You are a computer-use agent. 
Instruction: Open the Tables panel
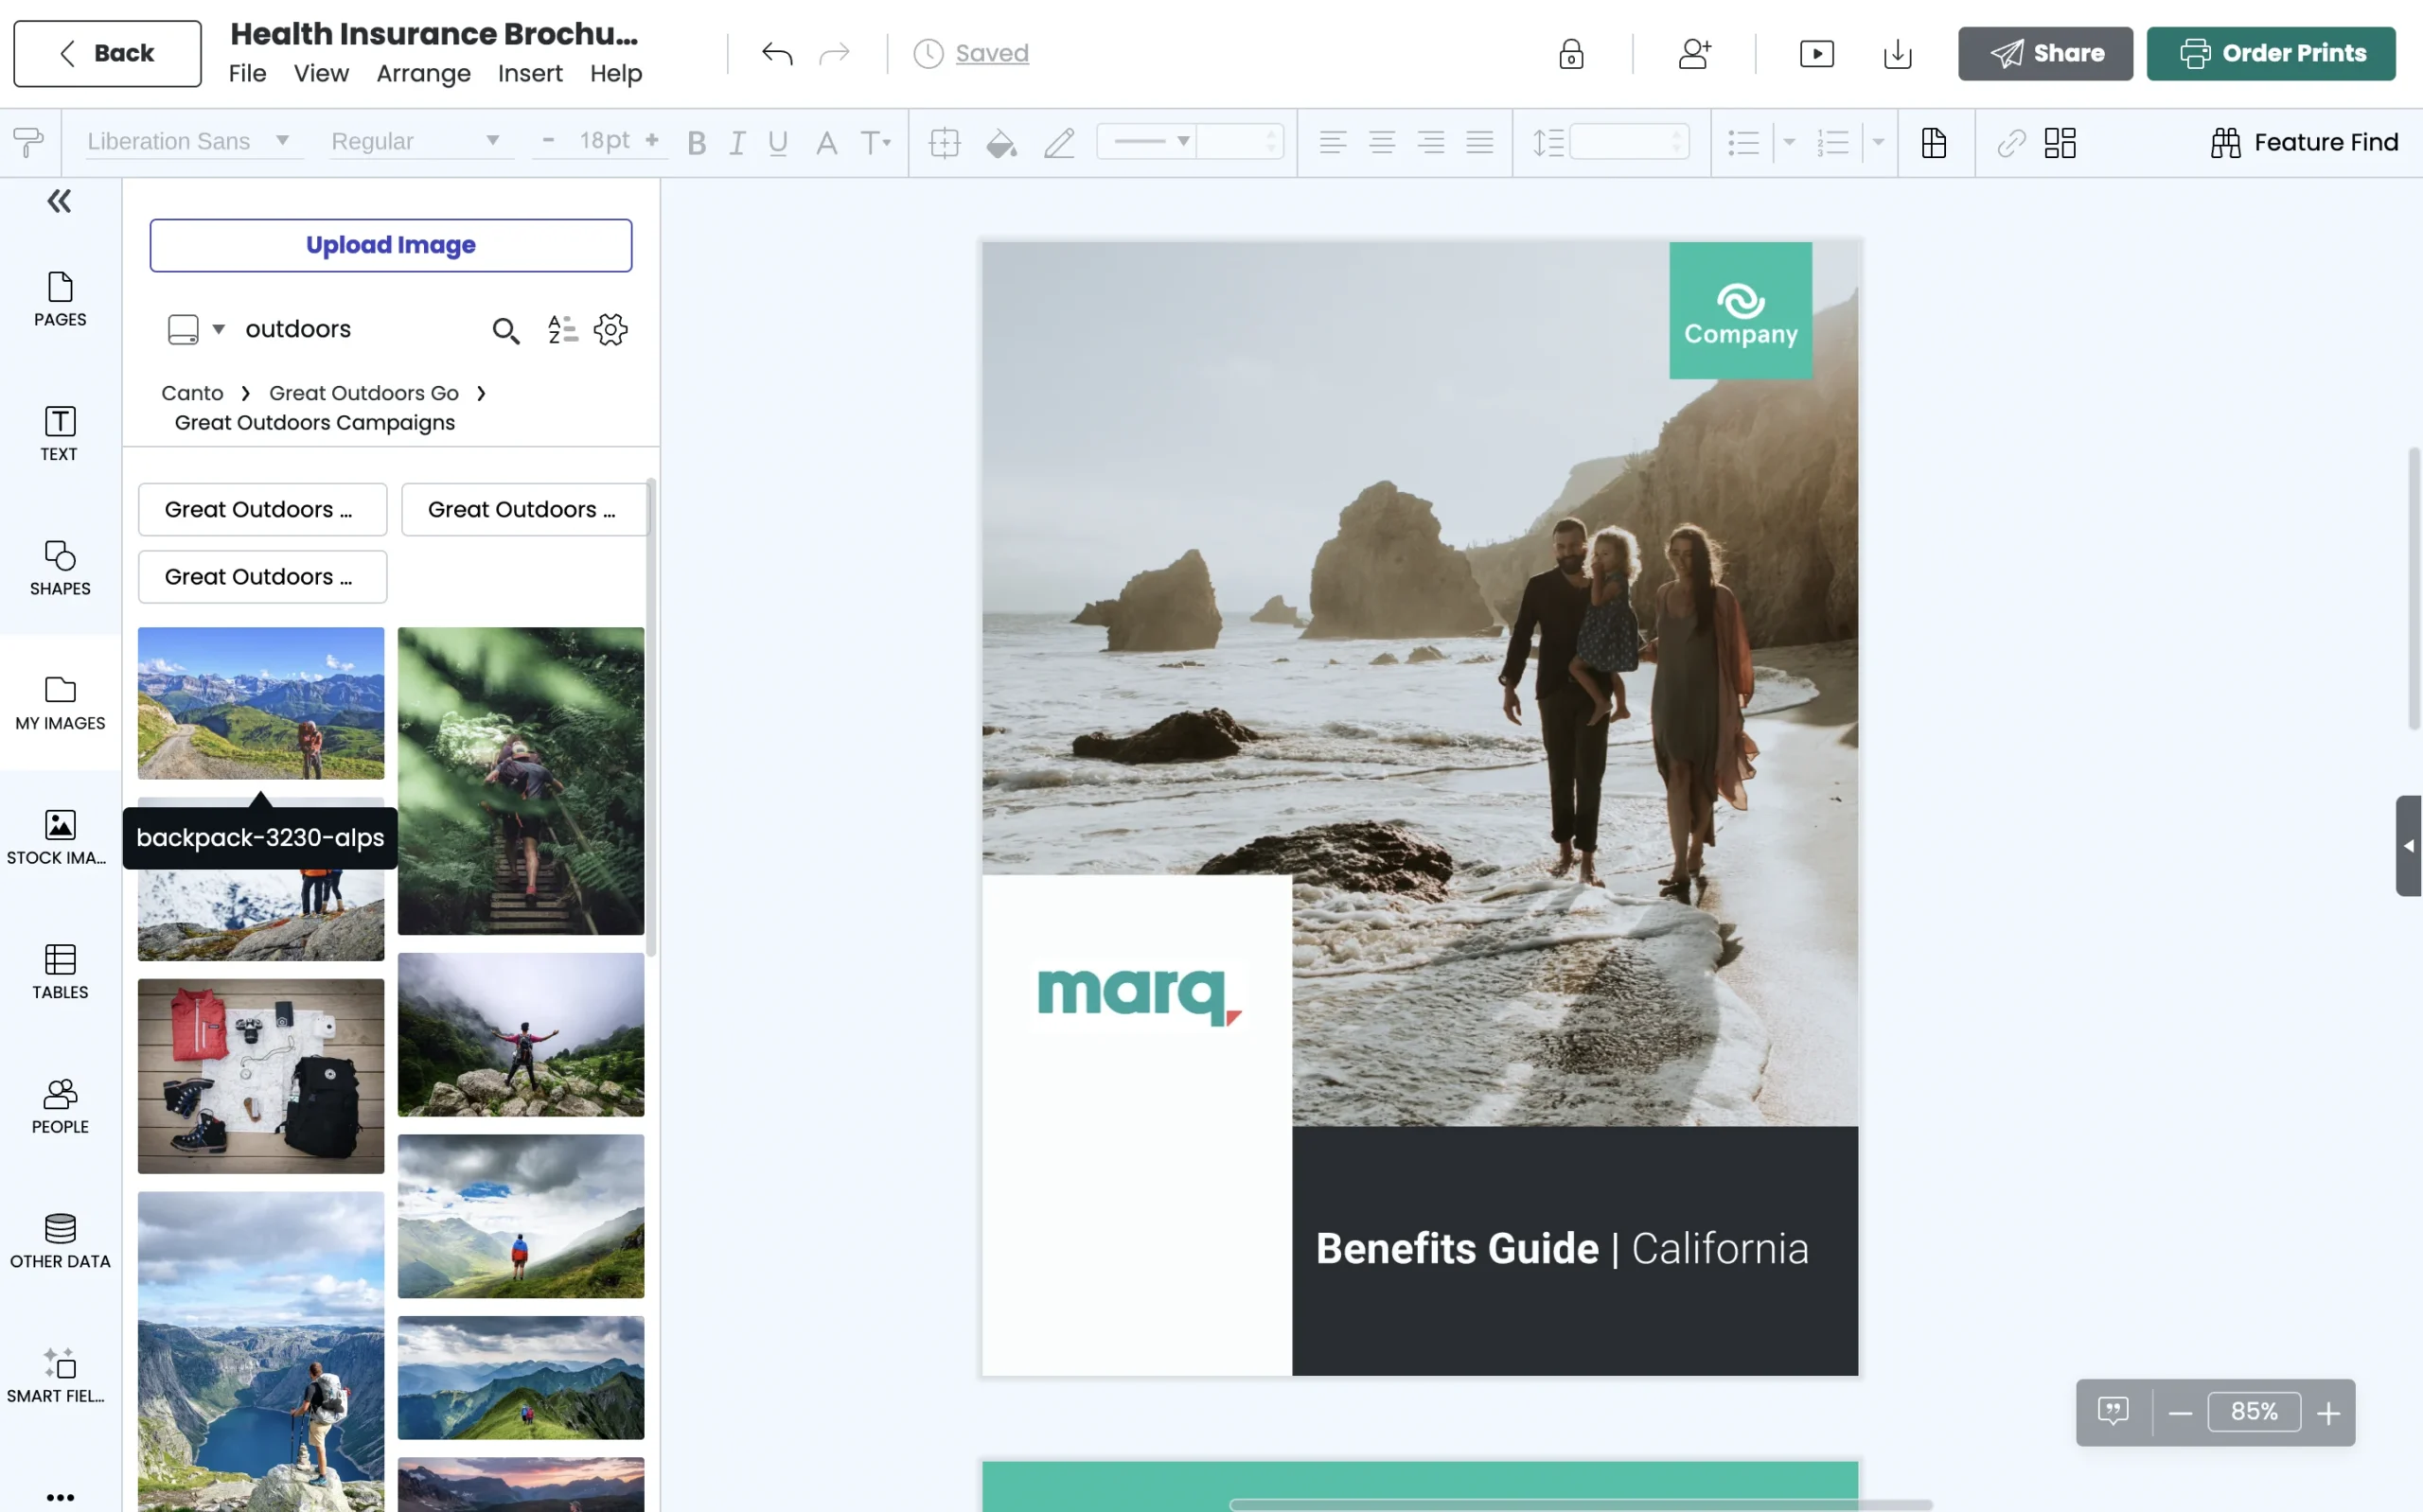click(x=59, y=971)
